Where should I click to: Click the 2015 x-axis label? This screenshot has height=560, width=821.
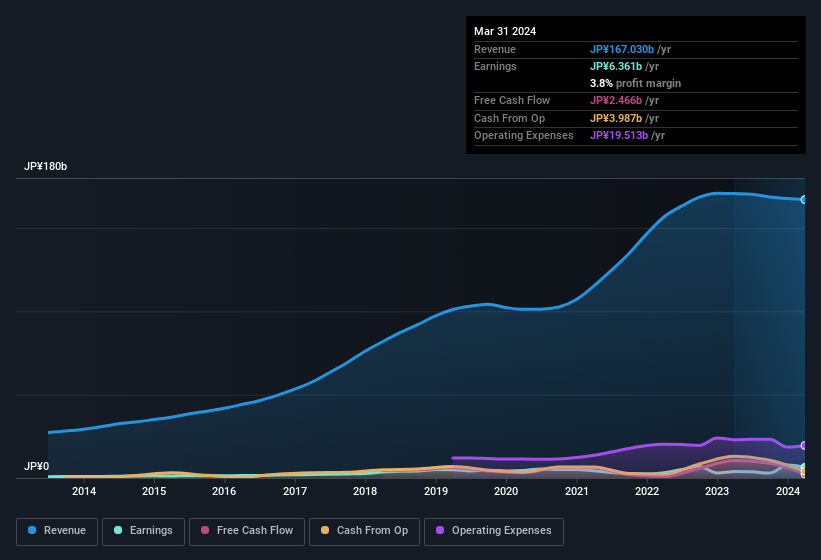click(x=154, y=491)
